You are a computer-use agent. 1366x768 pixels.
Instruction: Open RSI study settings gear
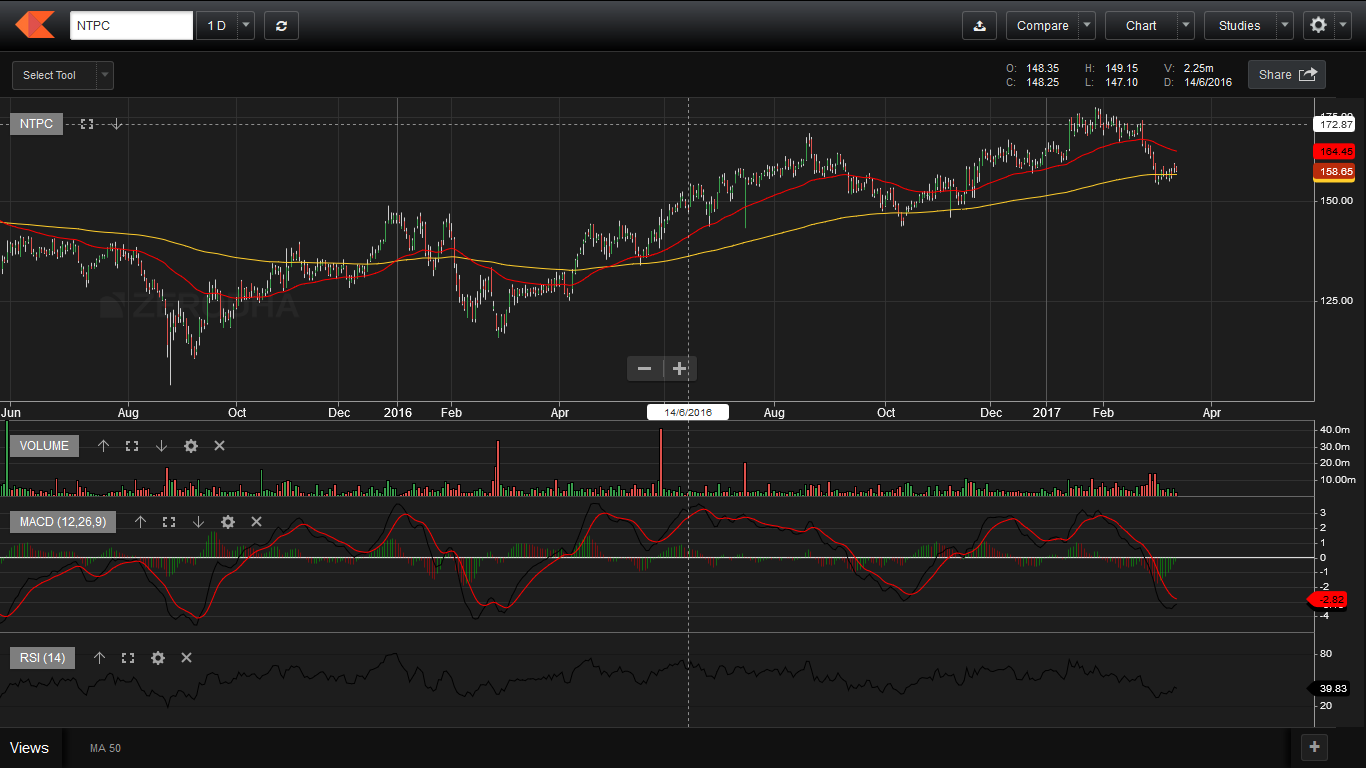pos(158,658)
